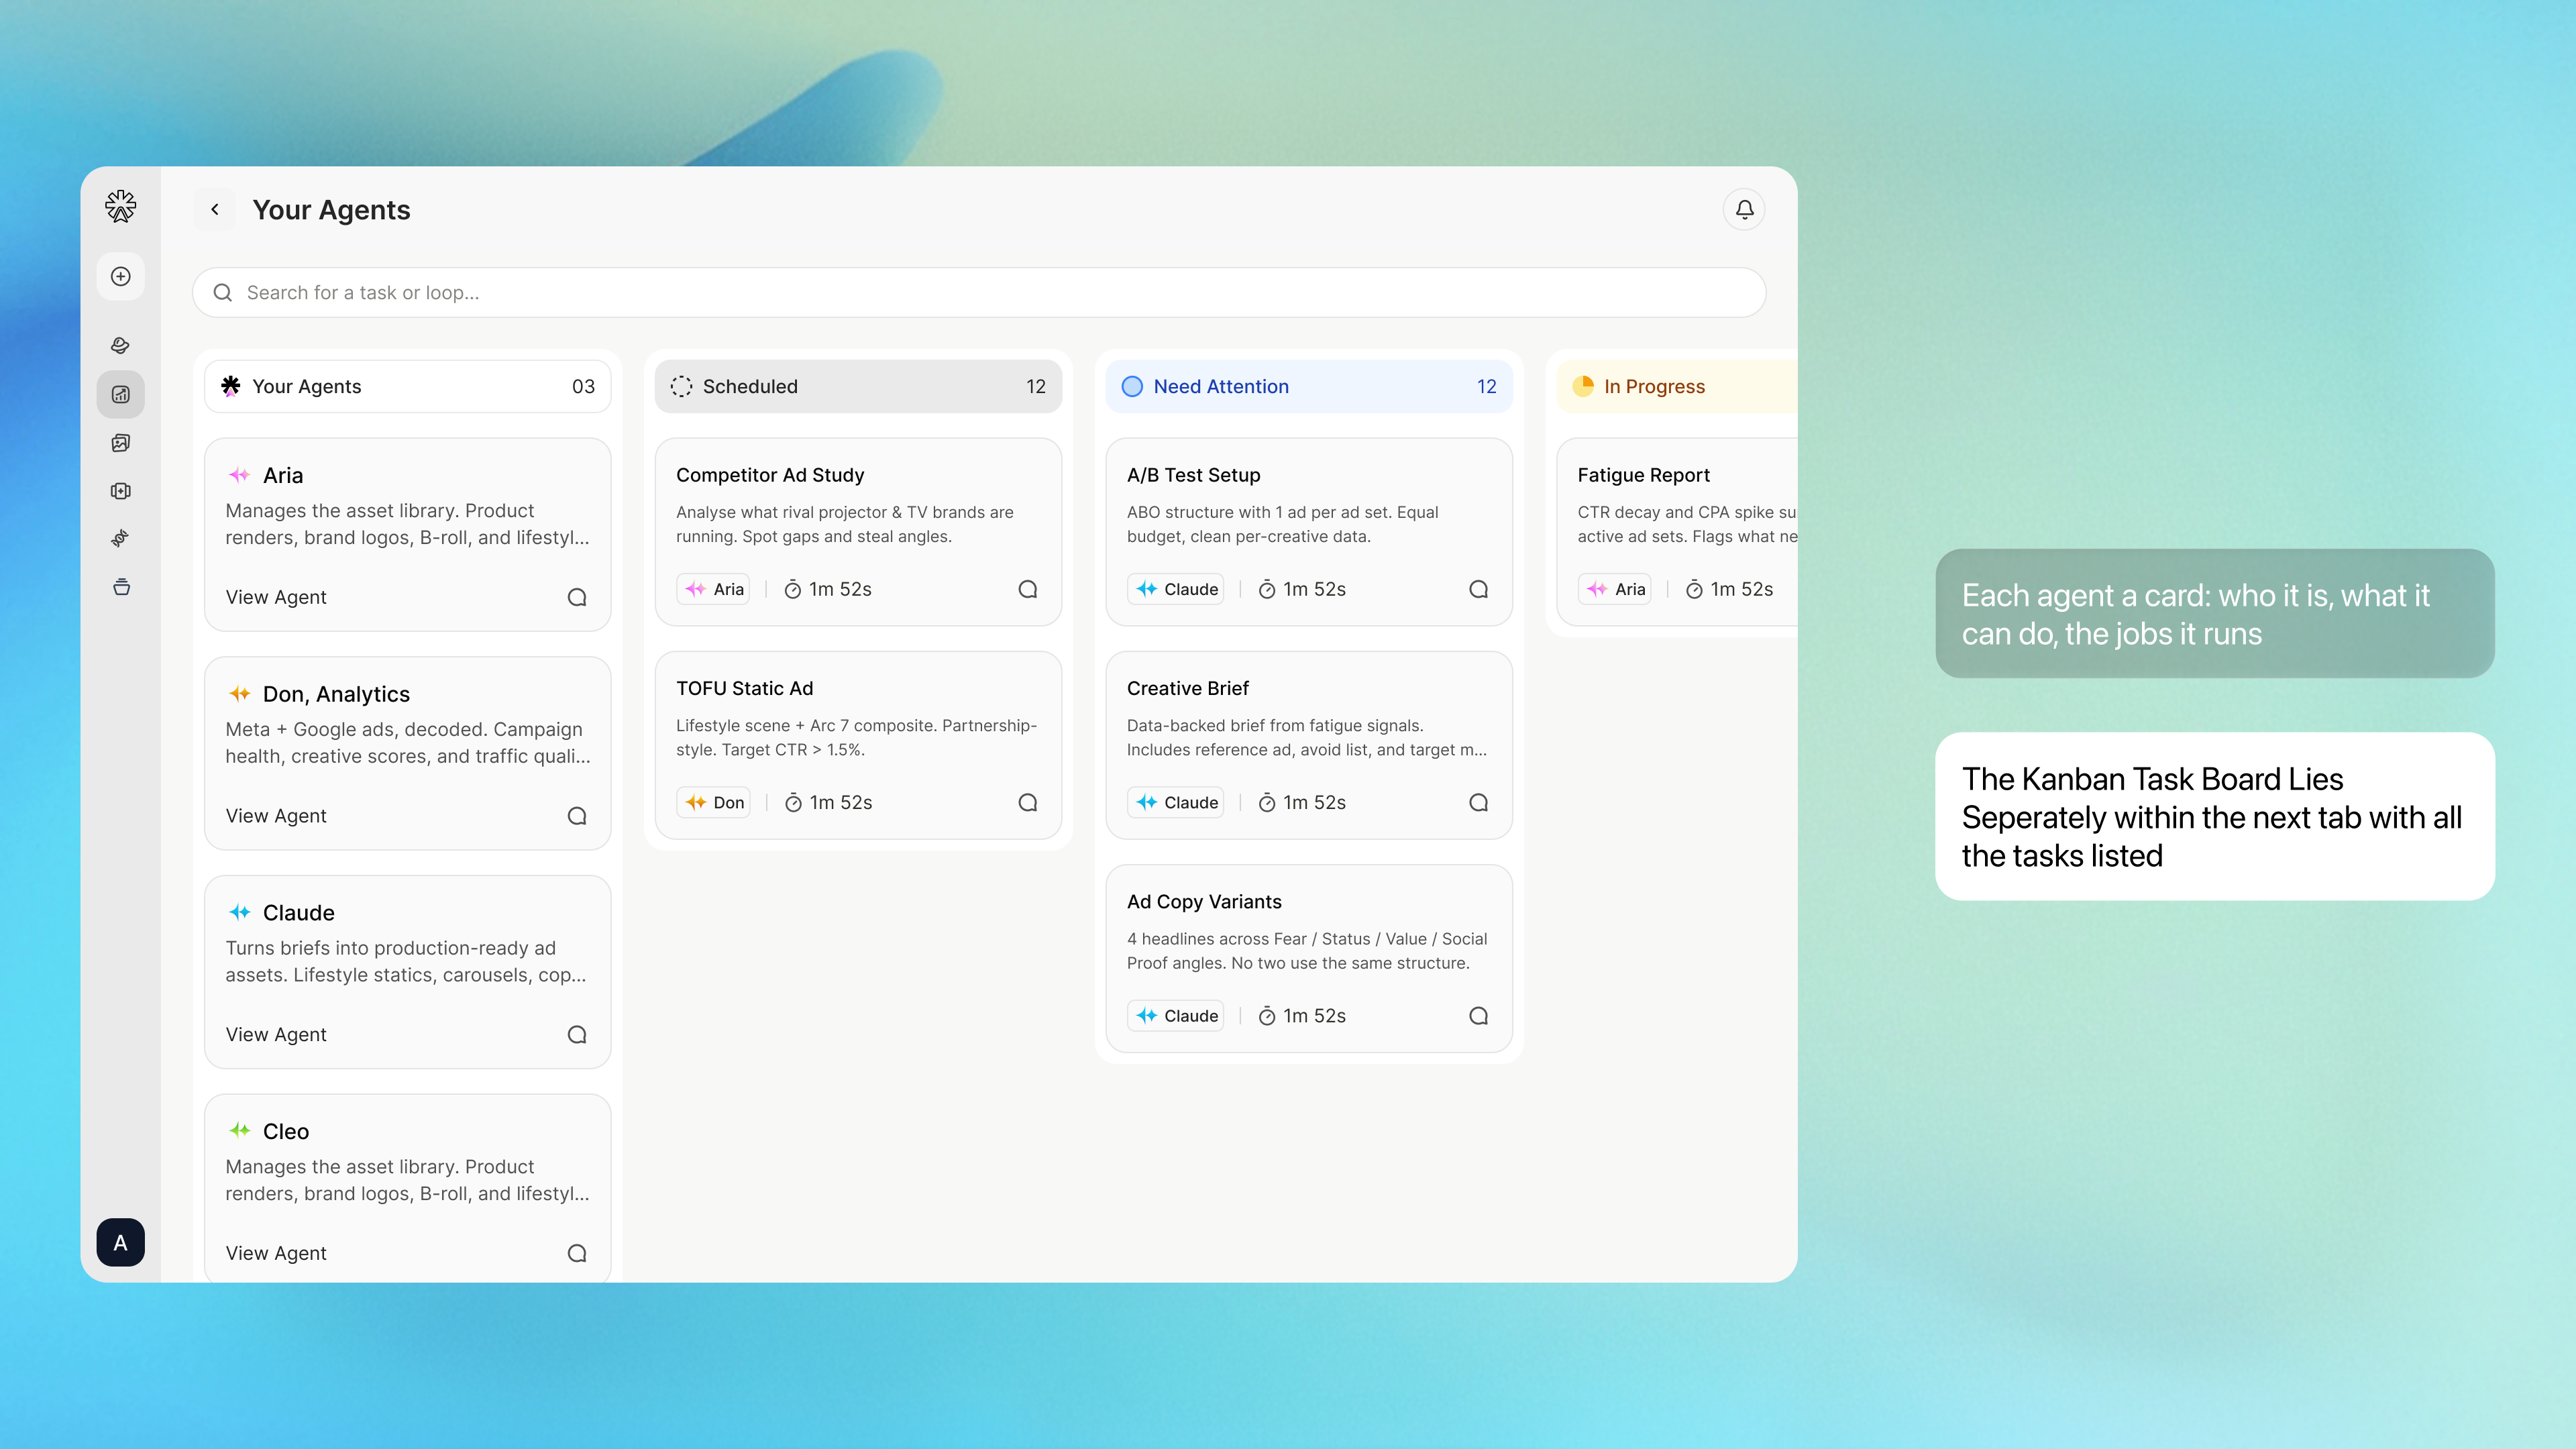The image size is (2576, 1449).
Task: Open the planet icon in the sidebar
Action: coord(120,345)
